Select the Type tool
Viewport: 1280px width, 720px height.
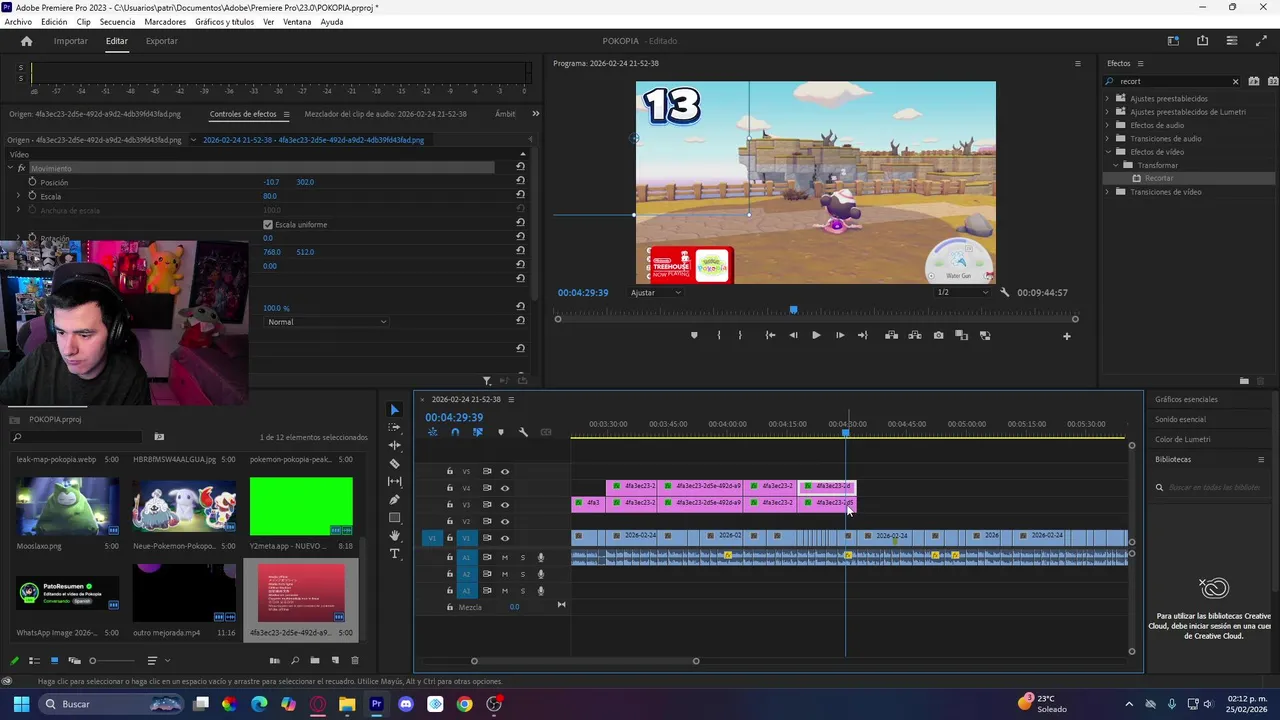394,554
